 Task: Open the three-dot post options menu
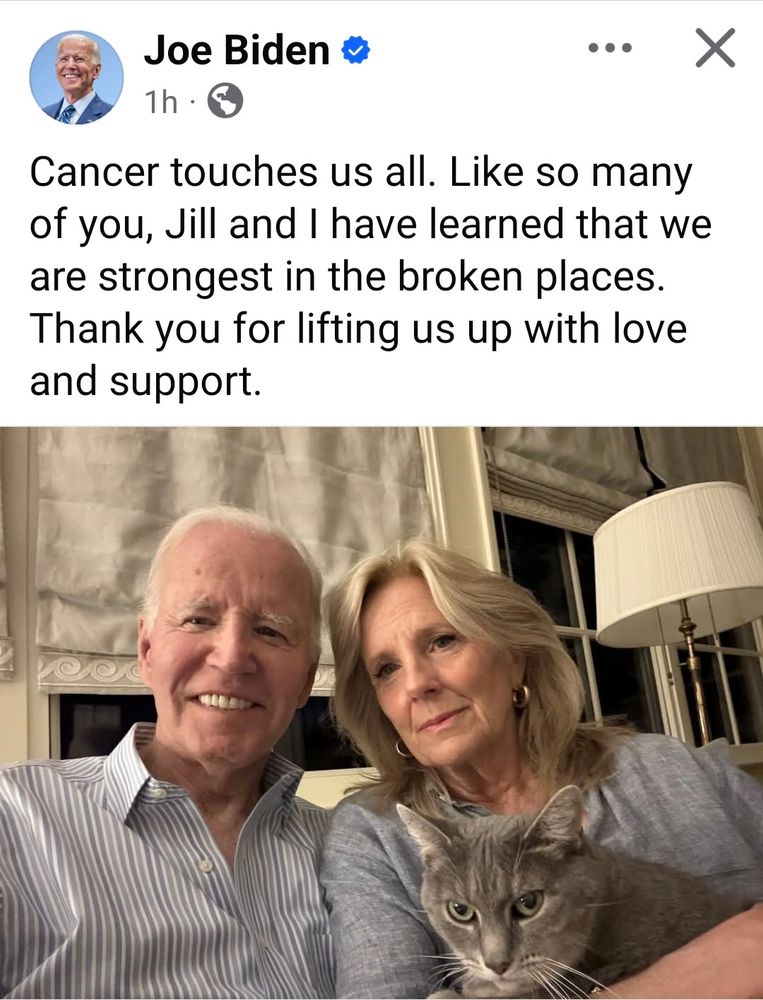[610, 48]
